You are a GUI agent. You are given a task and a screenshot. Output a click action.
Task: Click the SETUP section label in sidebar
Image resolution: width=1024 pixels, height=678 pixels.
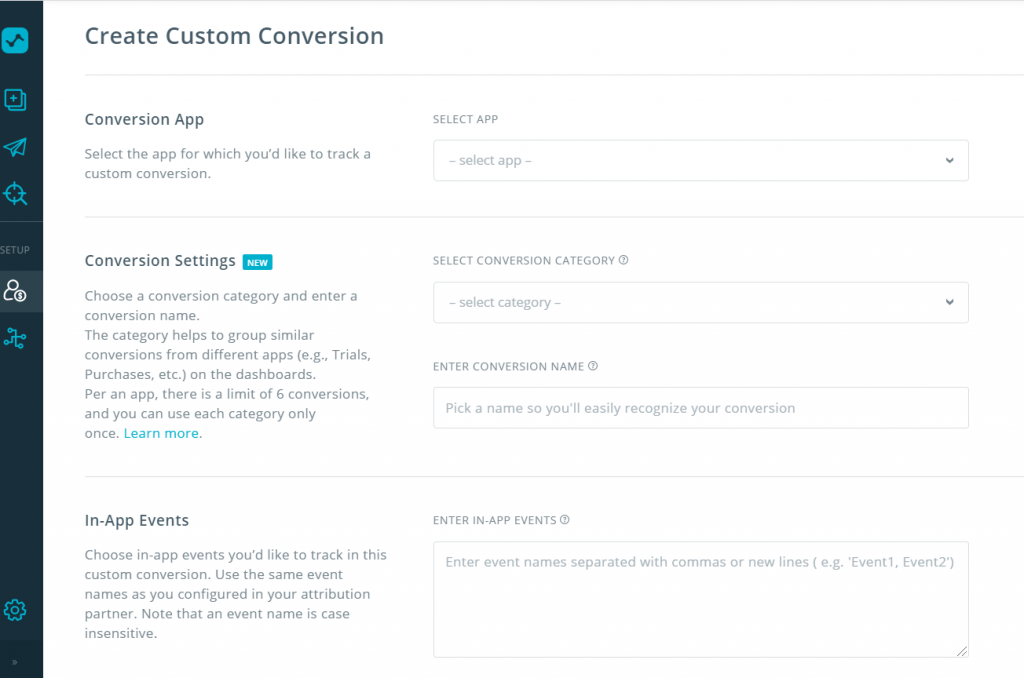[x=17, y=248]
